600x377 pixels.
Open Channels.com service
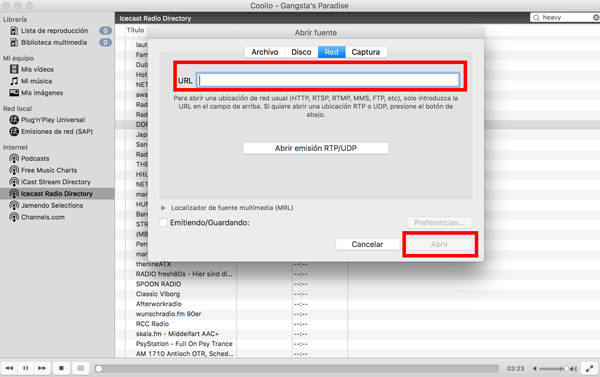(42, 217)
